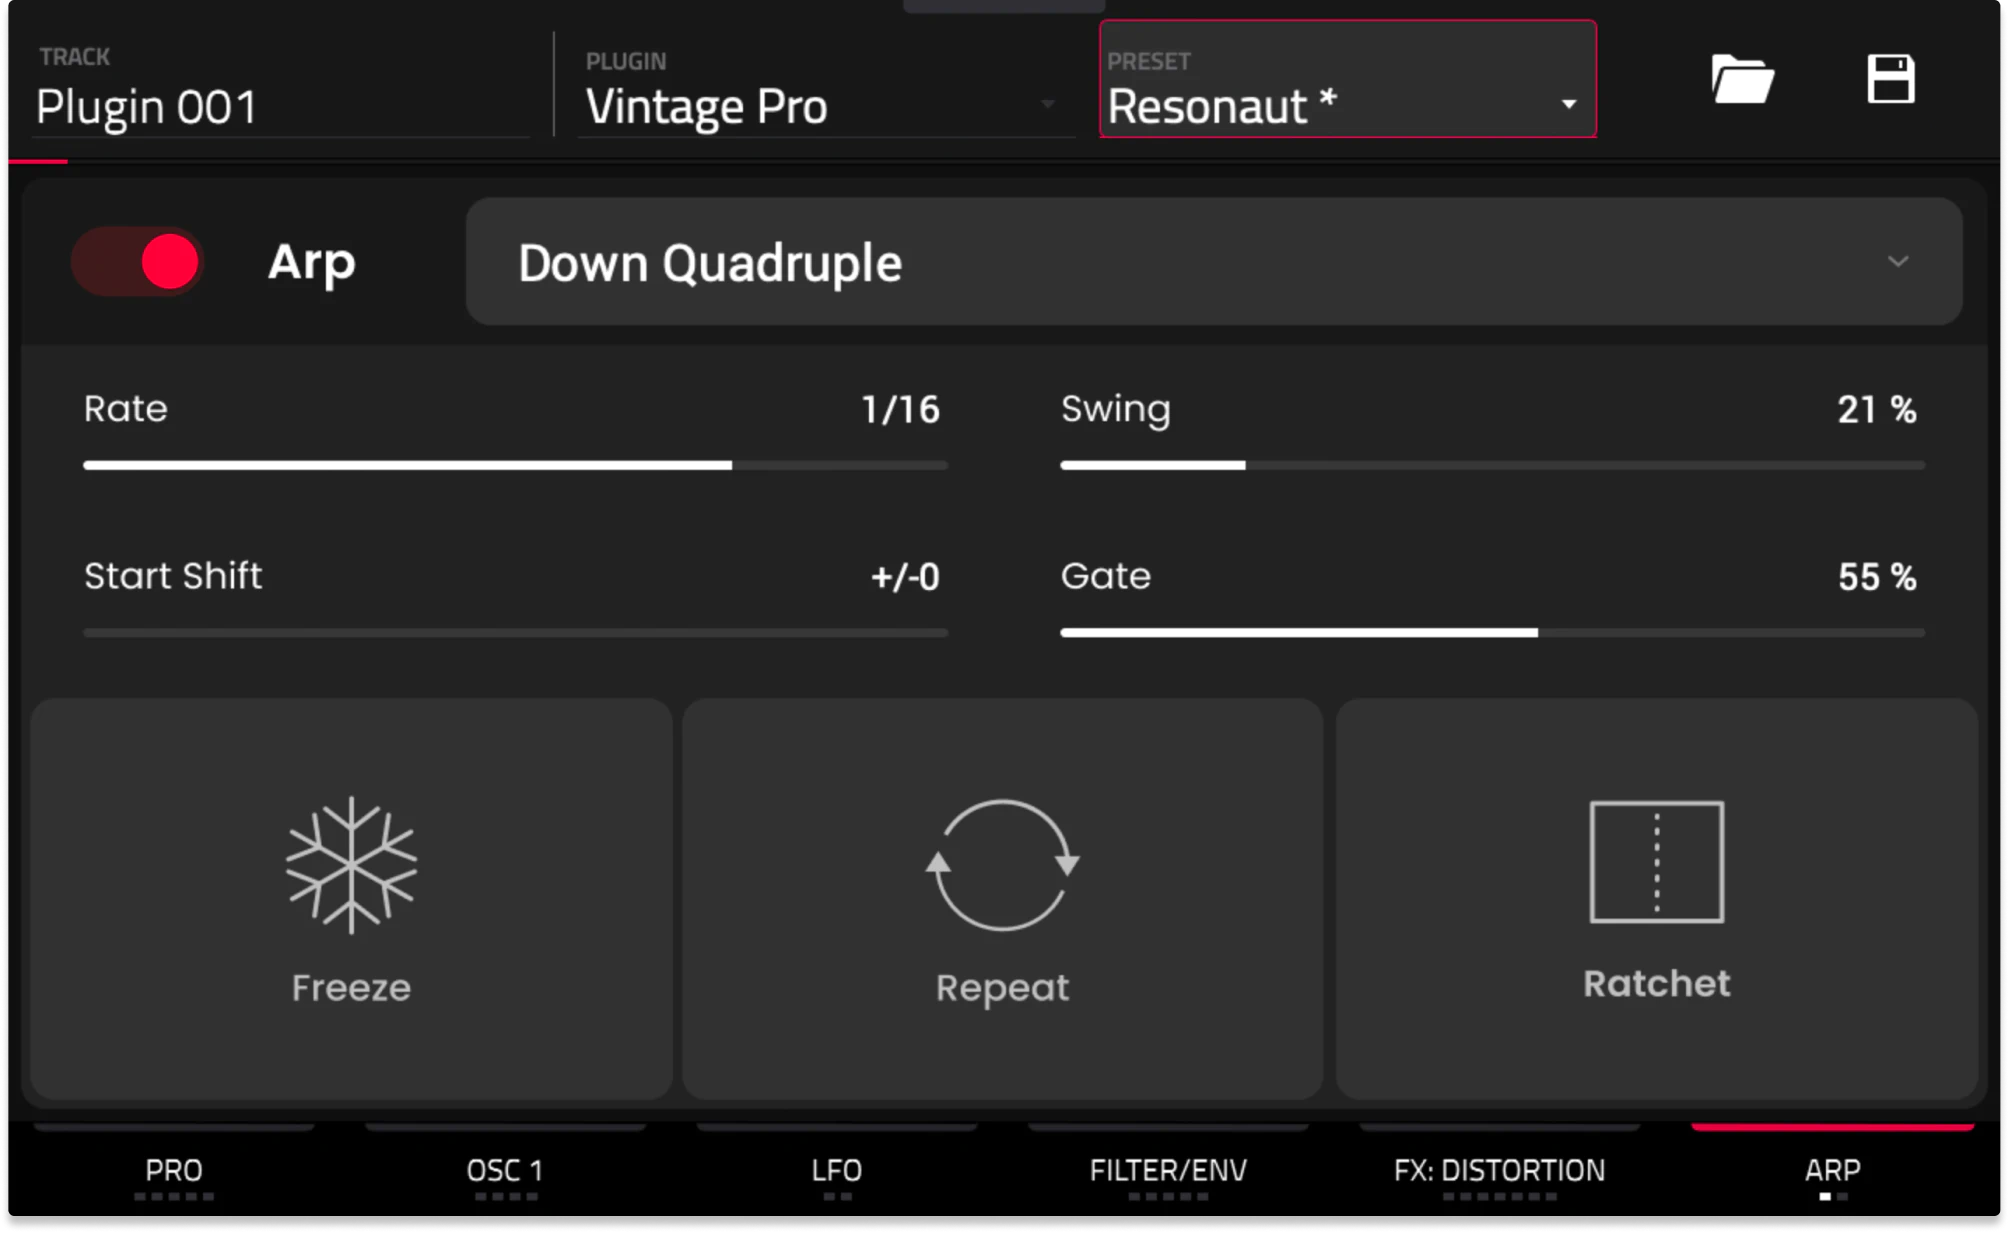This screenshot has width=2009, height=1233.
Task: Open the LFO tab
Action: (x=837, y=1170)
